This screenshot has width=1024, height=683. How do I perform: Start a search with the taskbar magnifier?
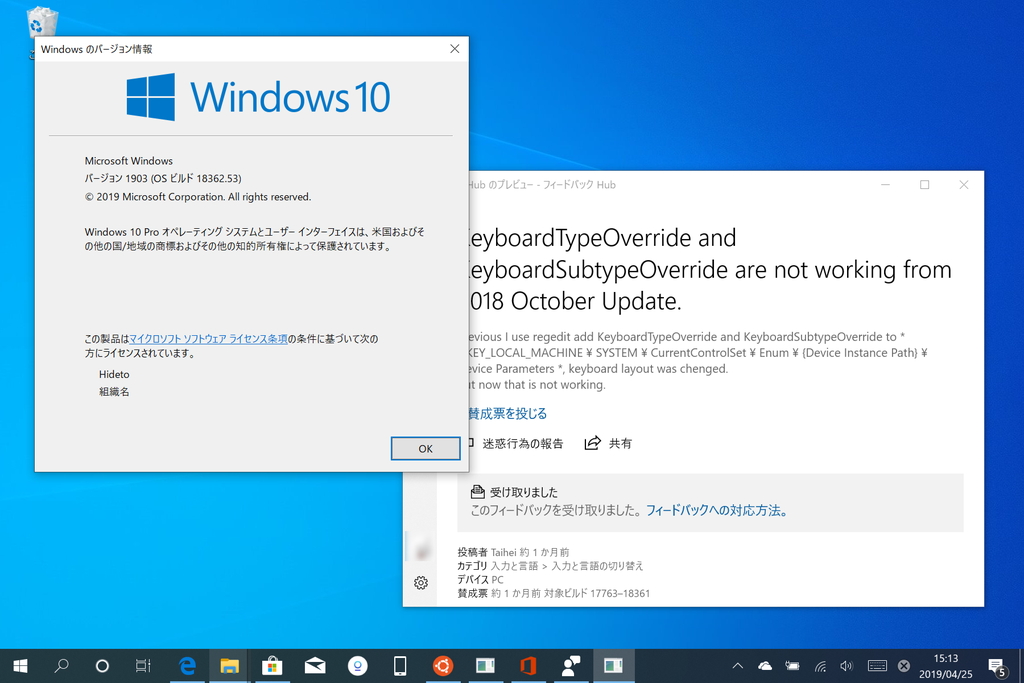[x=60, y=665]
